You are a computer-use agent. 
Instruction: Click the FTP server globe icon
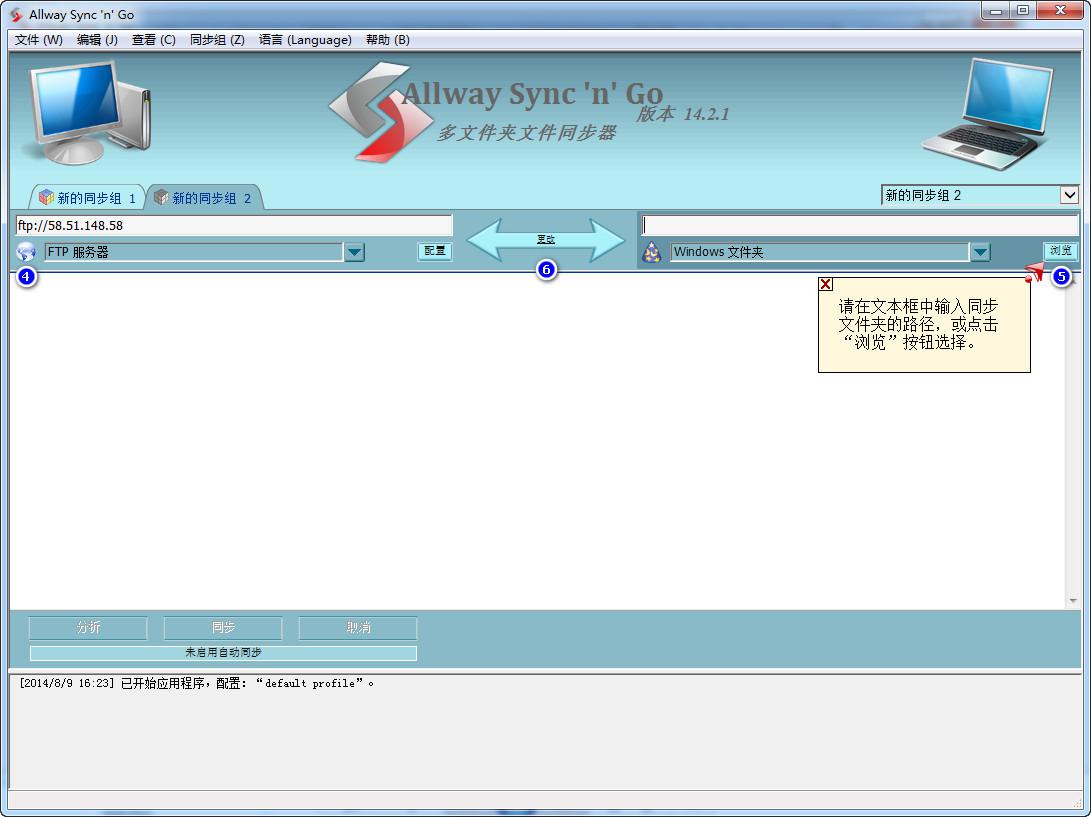(x=26, y=251)
